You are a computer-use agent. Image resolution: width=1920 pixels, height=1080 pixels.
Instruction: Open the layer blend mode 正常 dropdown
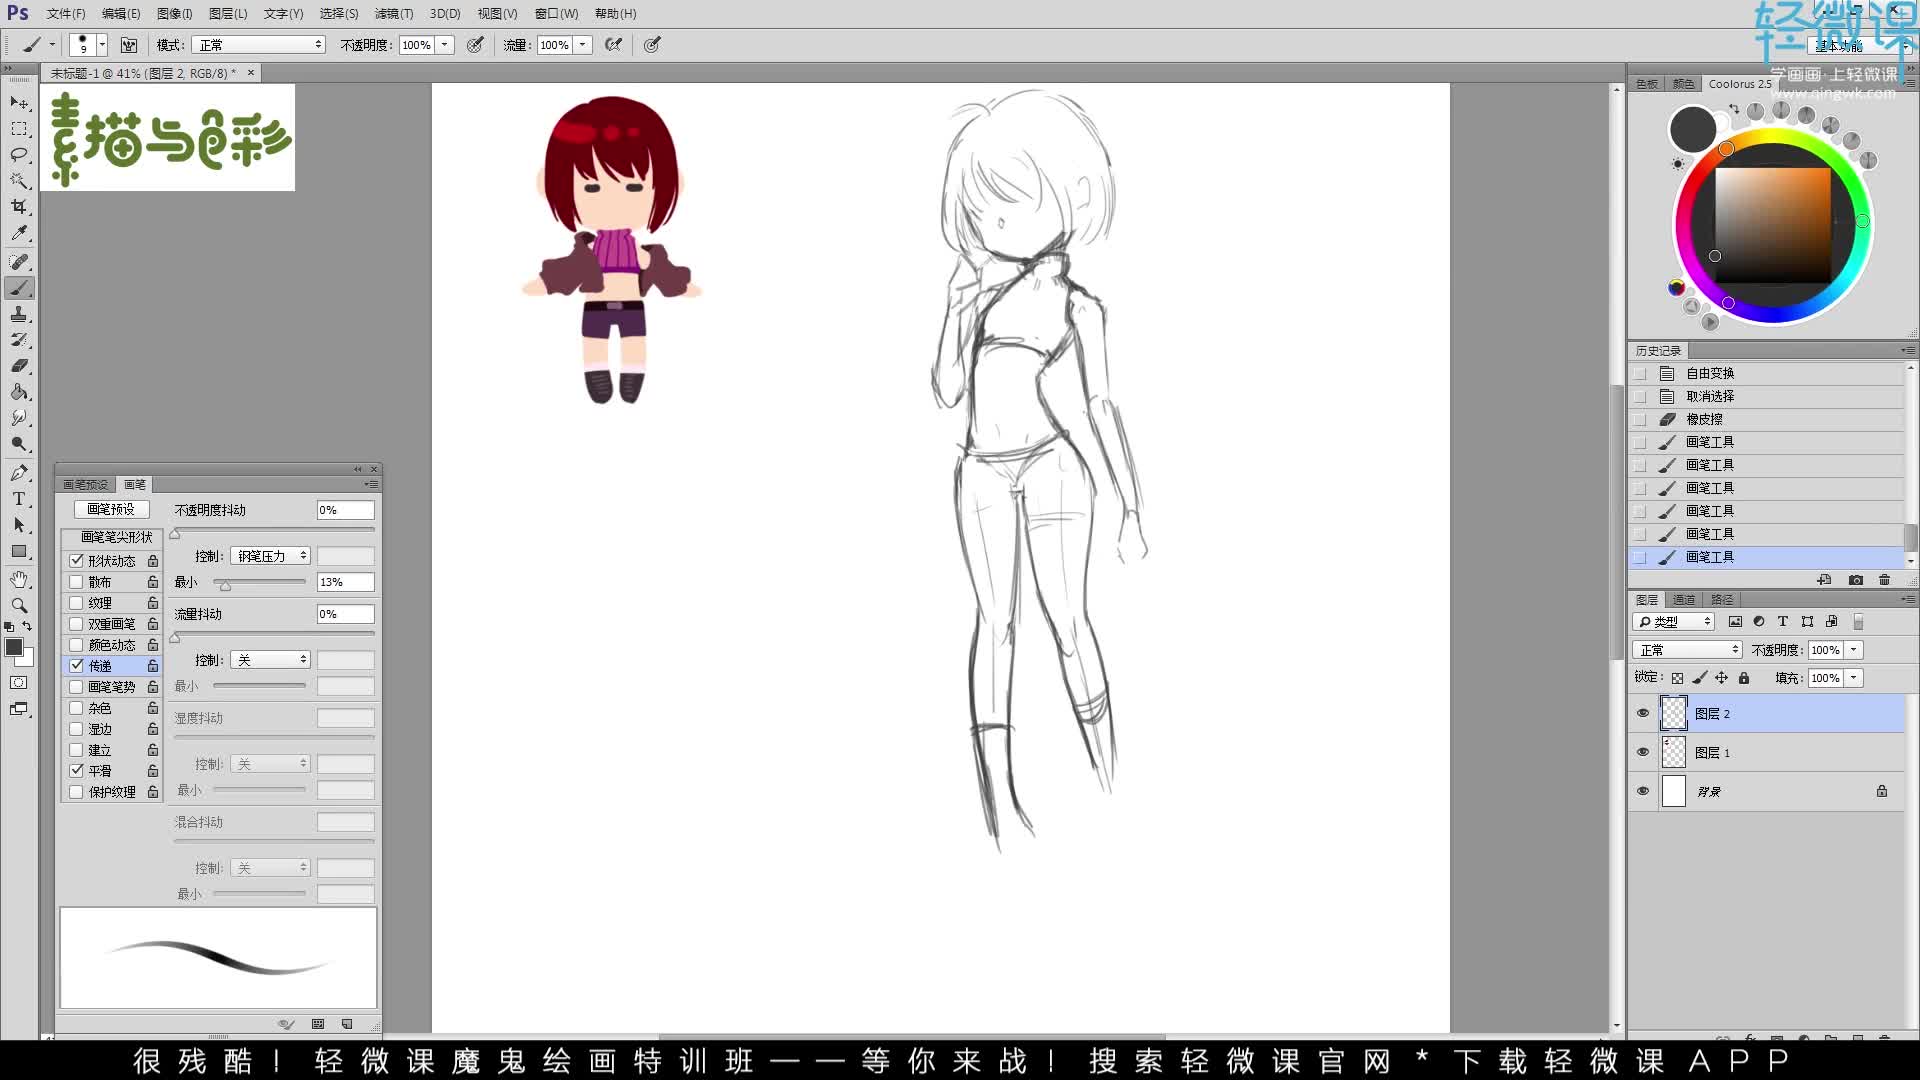(x=1686, y=650)
